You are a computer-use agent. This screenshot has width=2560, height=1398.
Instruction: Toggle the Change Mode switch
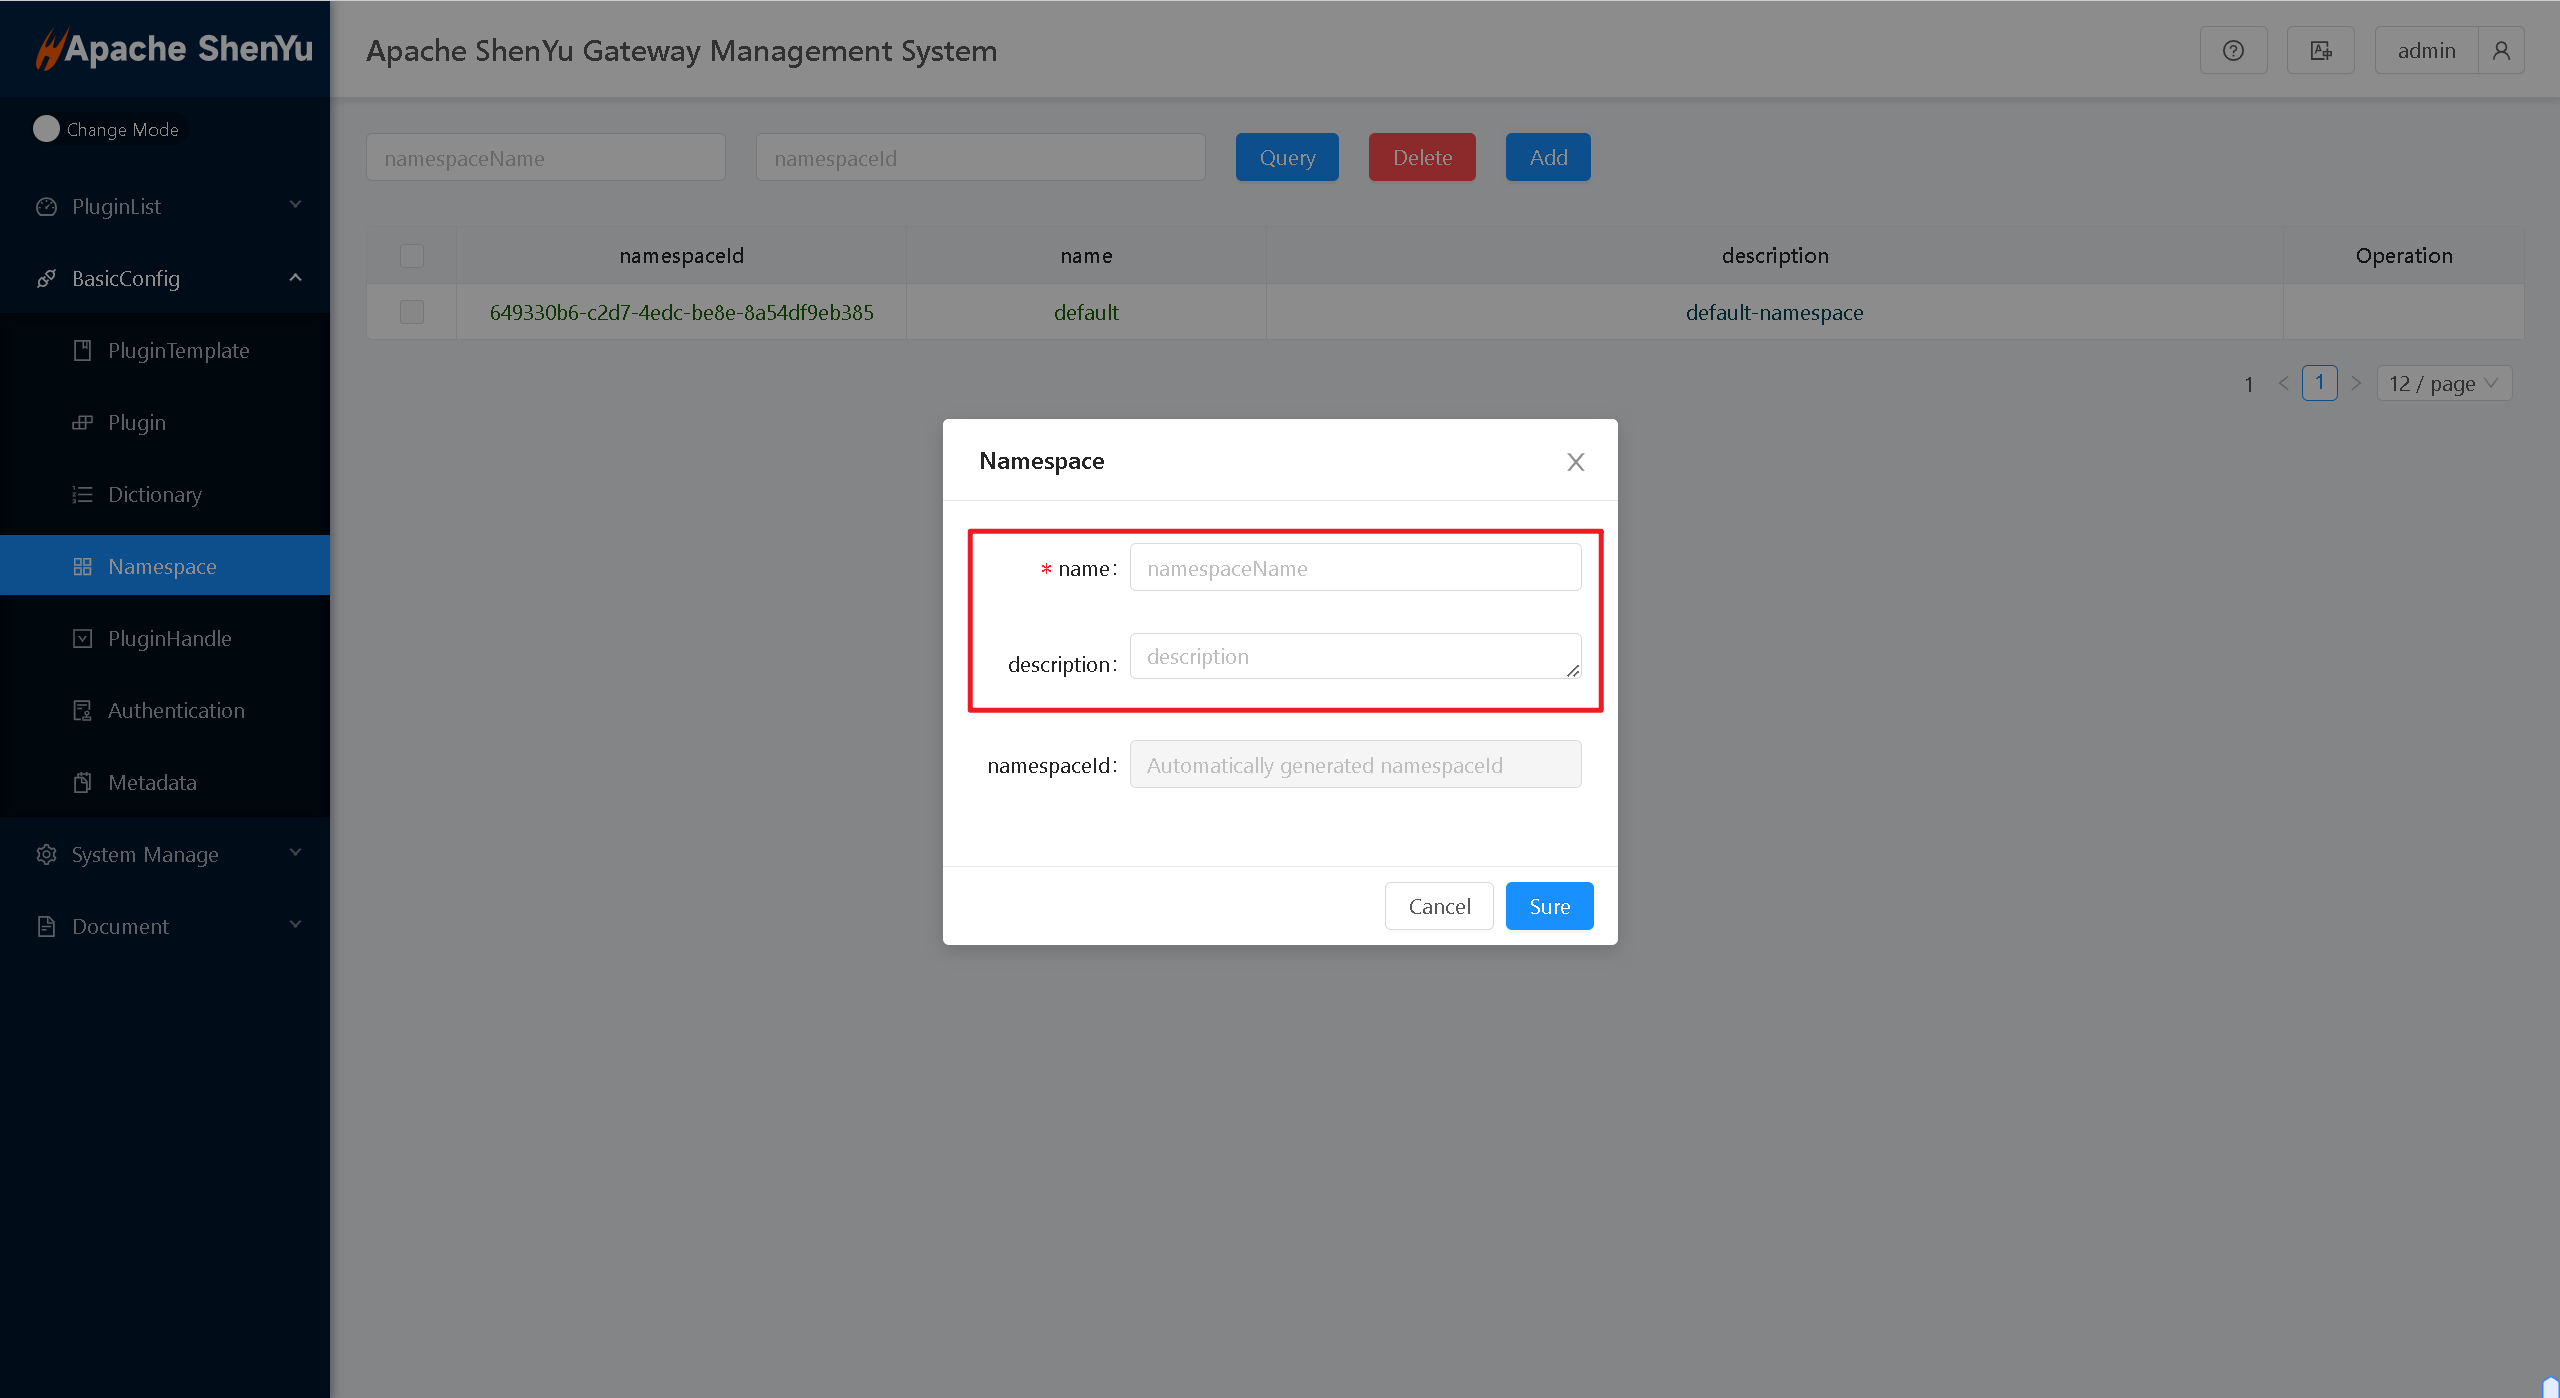47,129
